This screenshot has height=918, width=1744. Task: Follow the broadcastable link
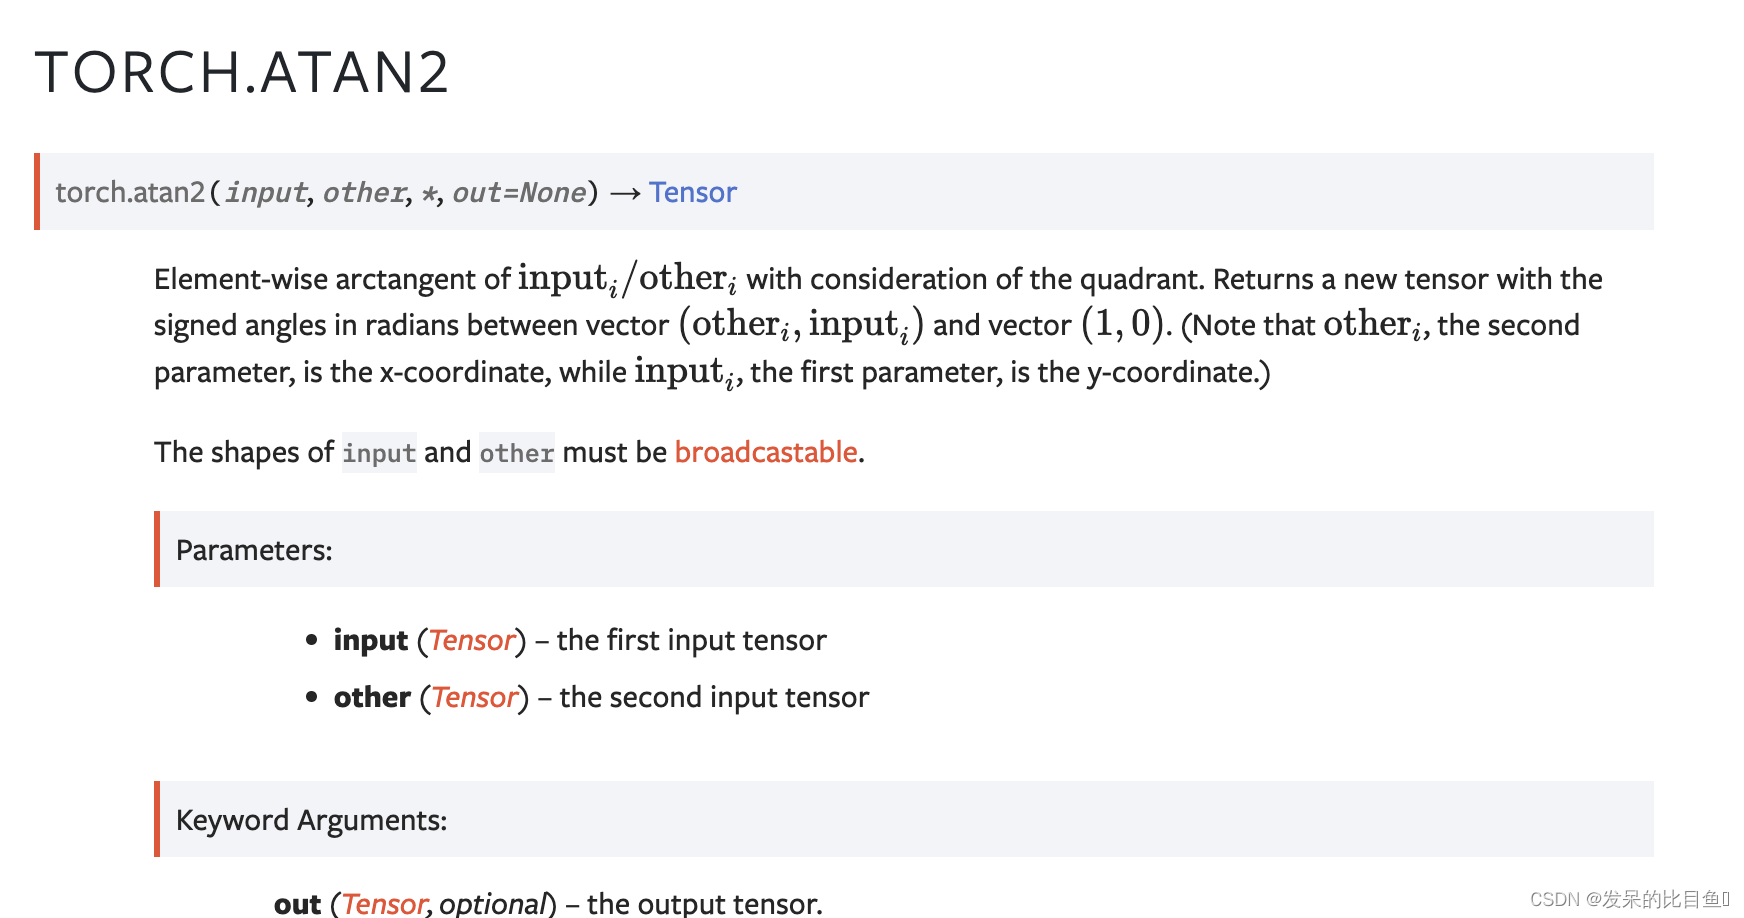[x=766, y=452]
